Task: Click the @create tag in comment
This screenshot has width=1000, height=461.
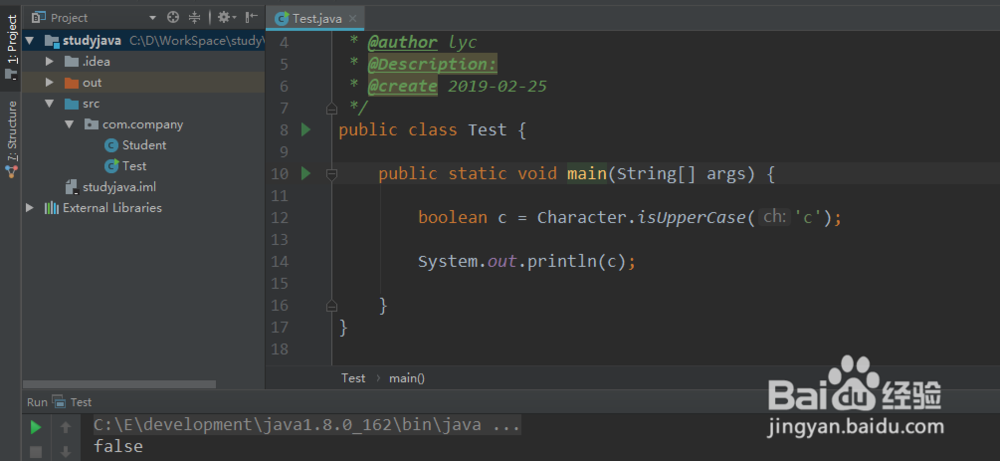Action: tap(402, 86)
